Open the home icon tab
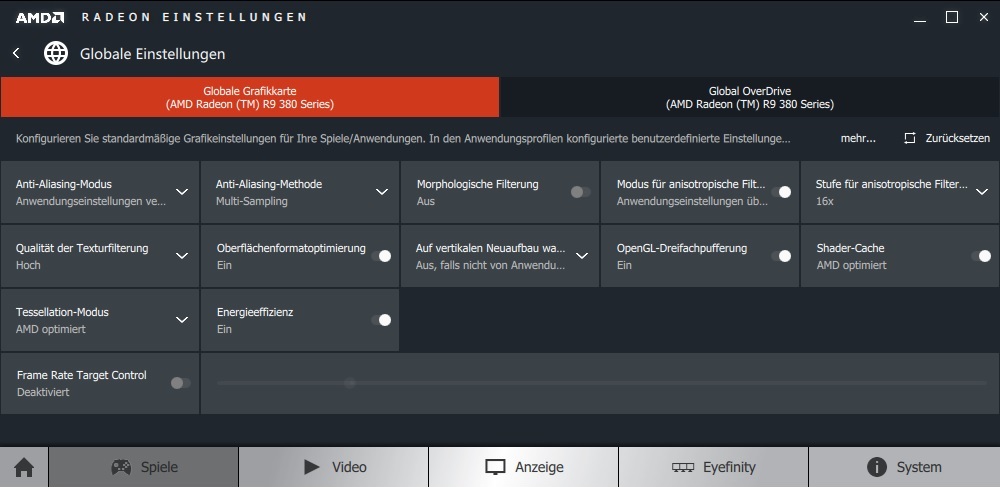This screenshot has width=1000, height=487. (x=24, y=467)
